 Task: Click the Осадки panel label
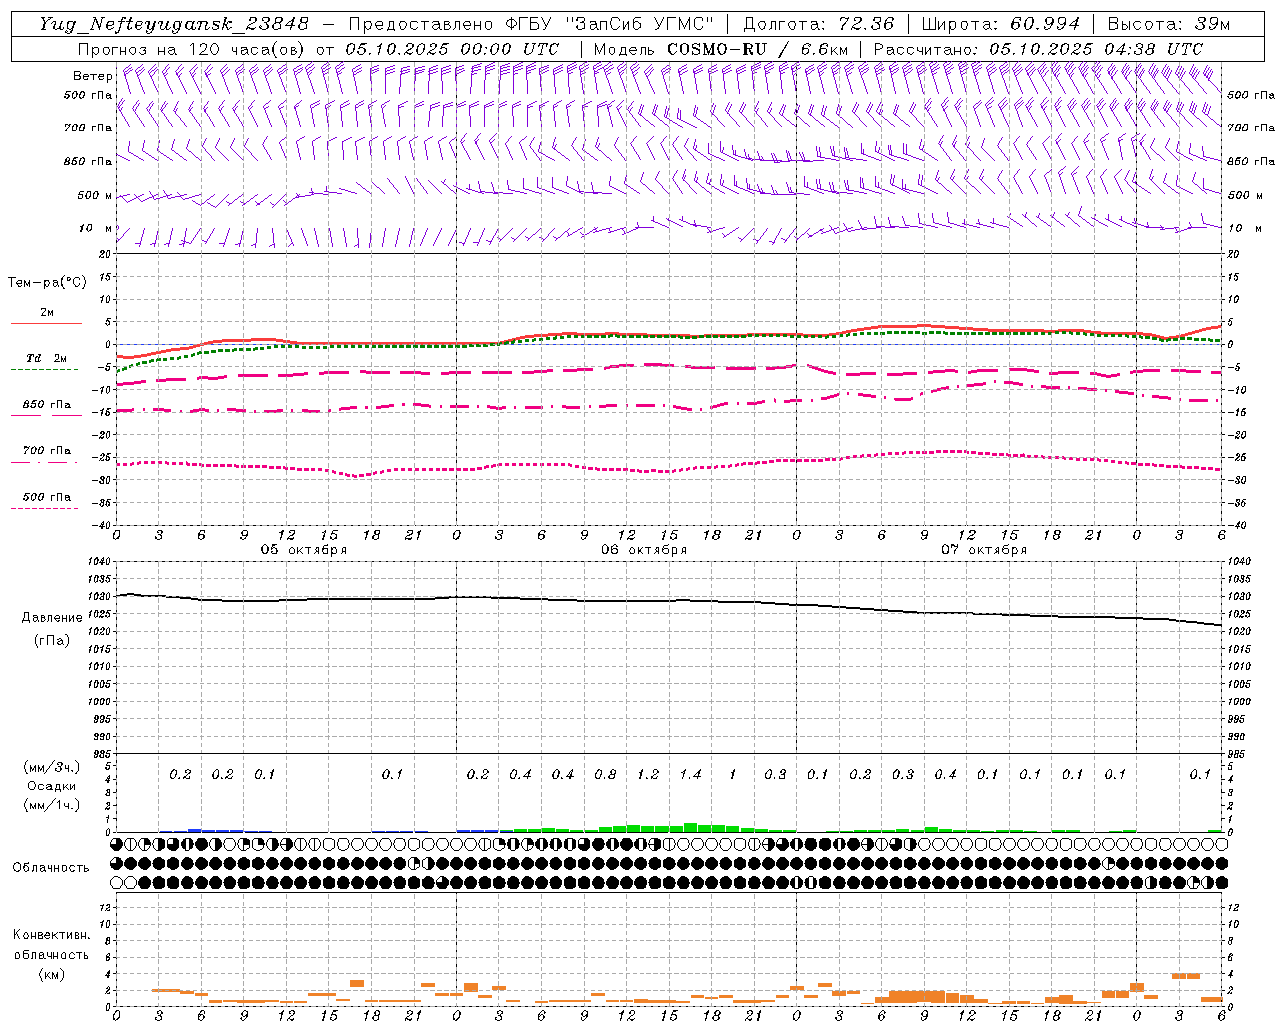(52, 786)
